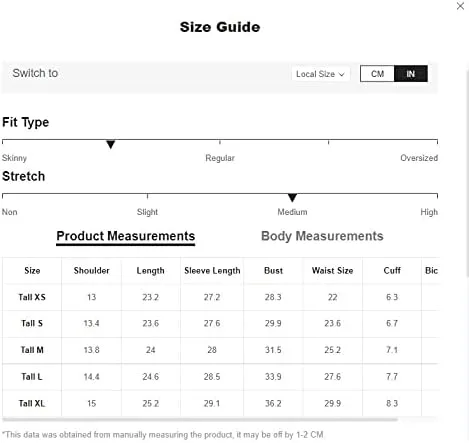This screenshot has width=469, height=443.
Task: Click the vertical scrollbar on right edge
Action: [467, 173]
